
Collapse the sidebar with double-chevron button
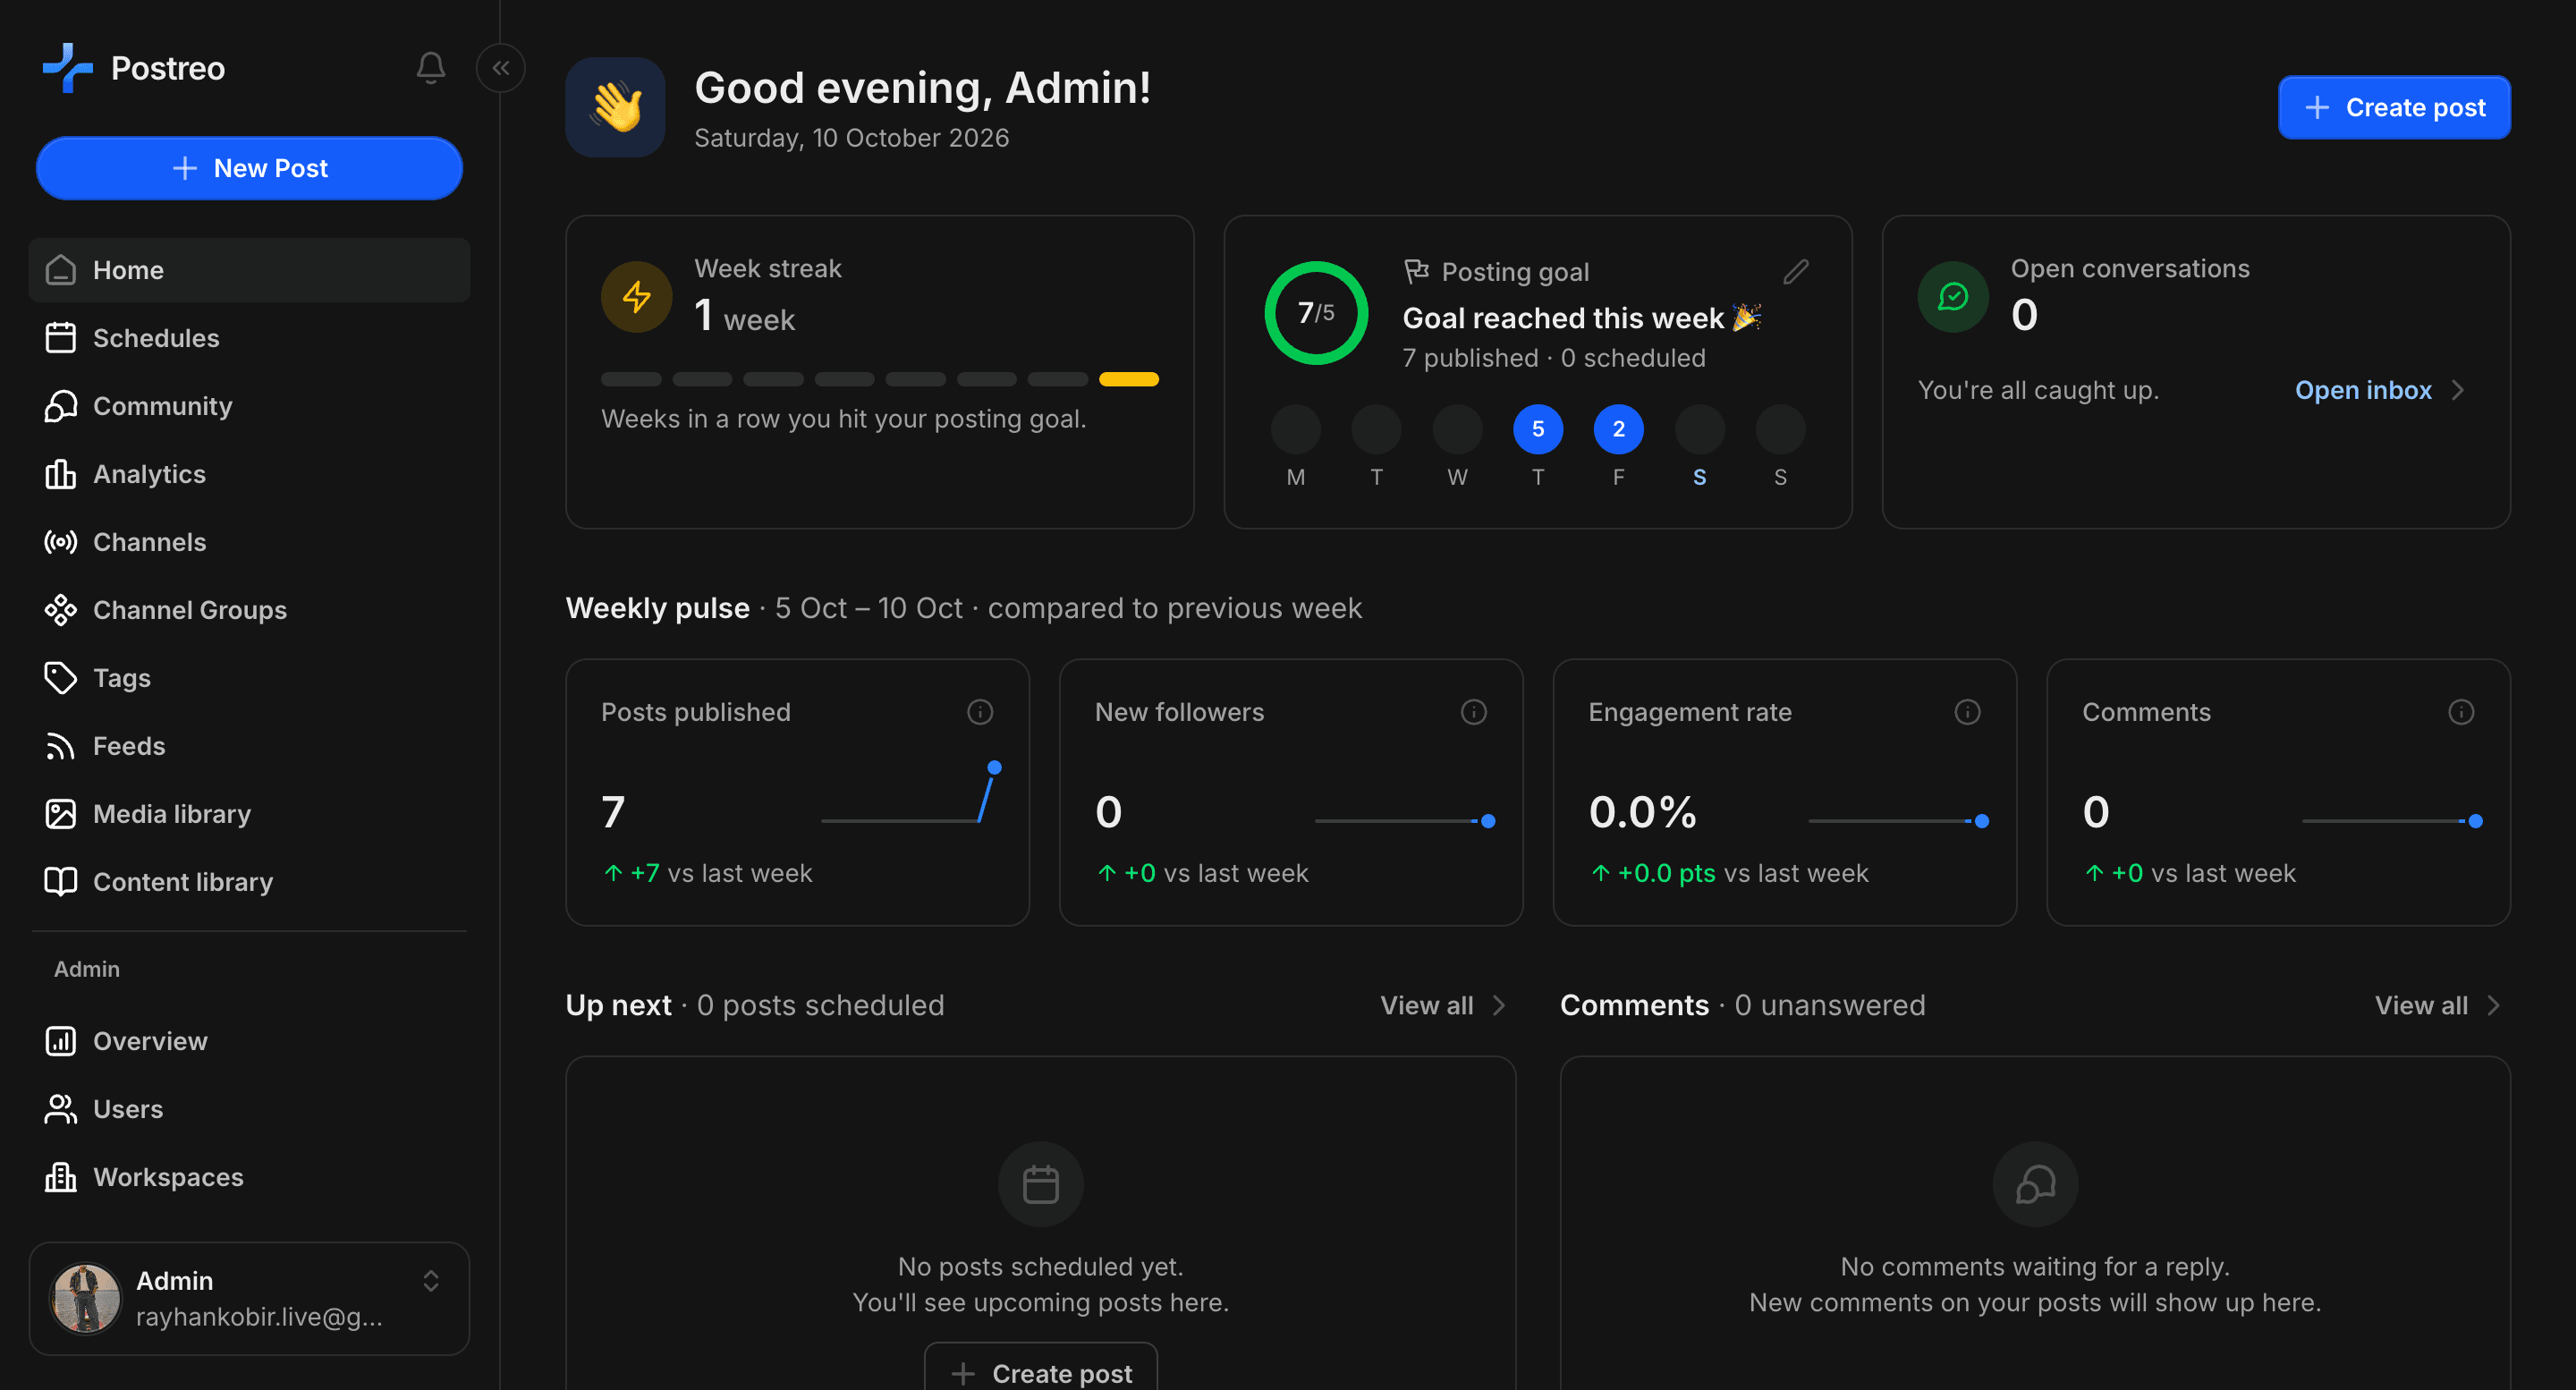(501, 67)
